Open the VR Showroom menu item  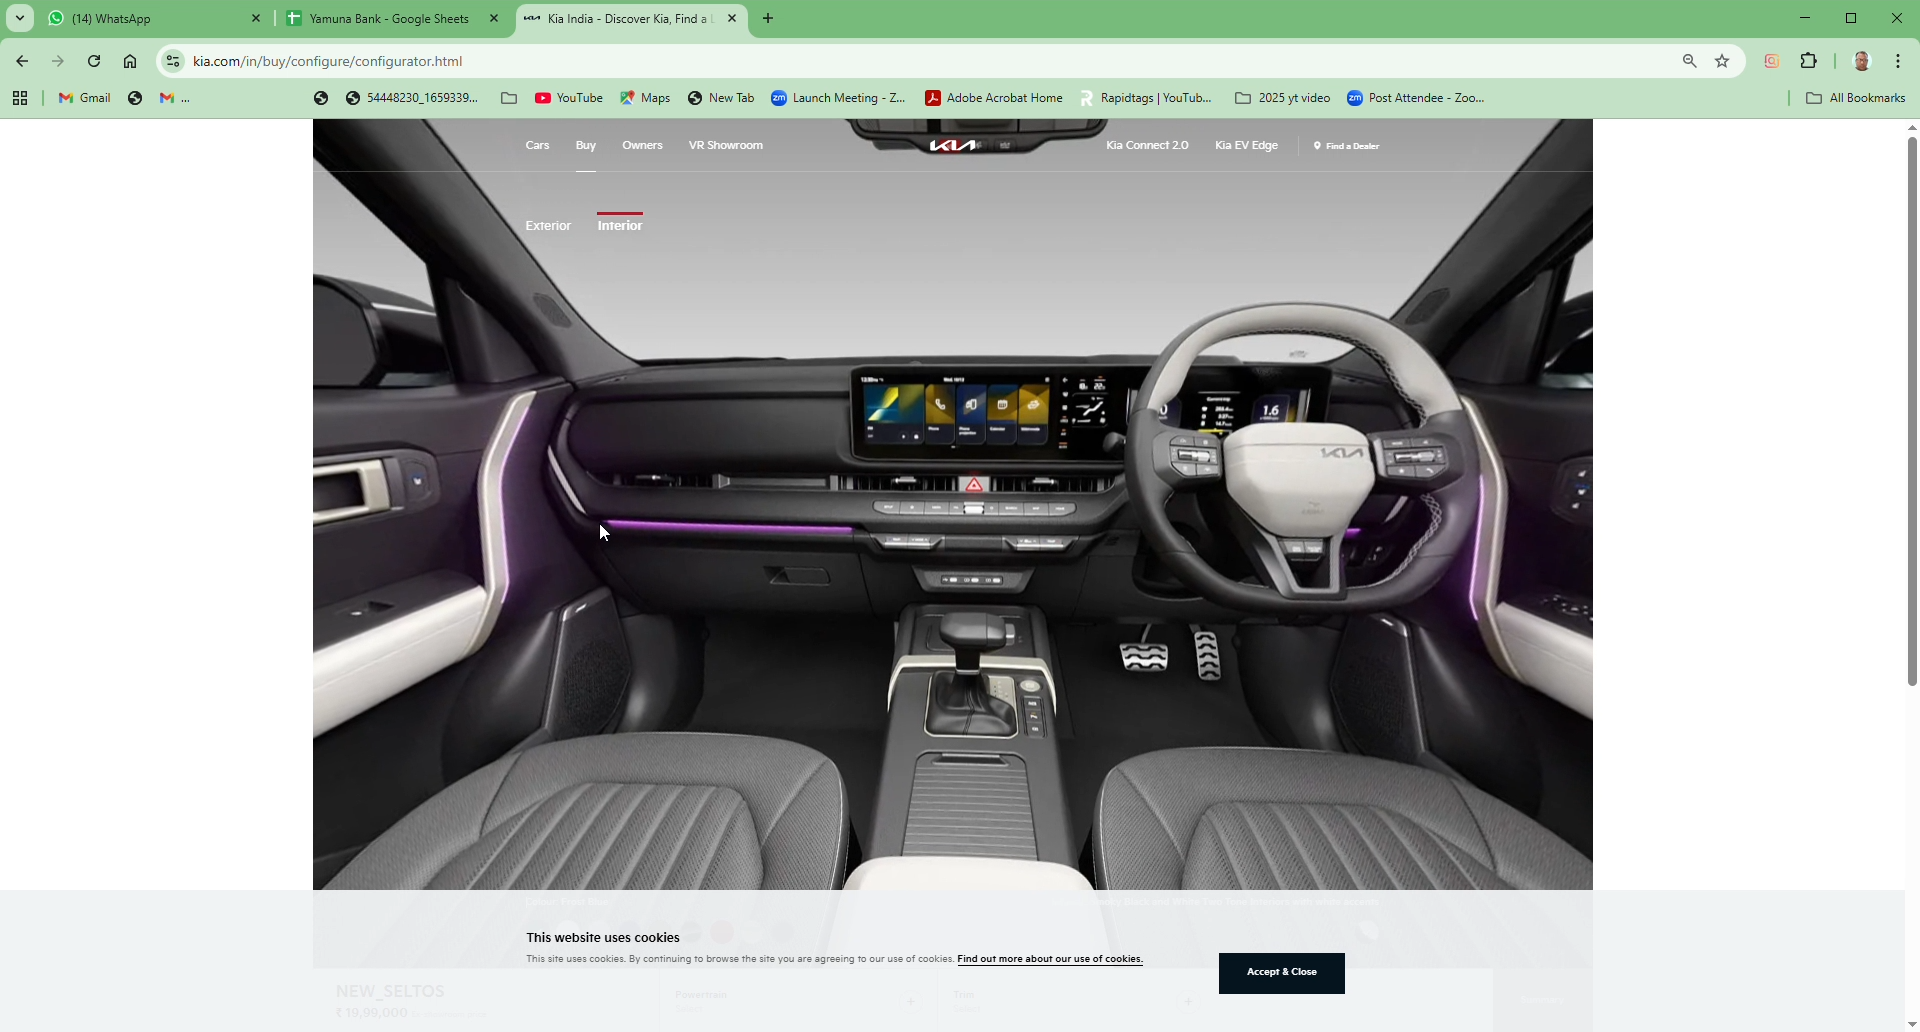(725, 146)
